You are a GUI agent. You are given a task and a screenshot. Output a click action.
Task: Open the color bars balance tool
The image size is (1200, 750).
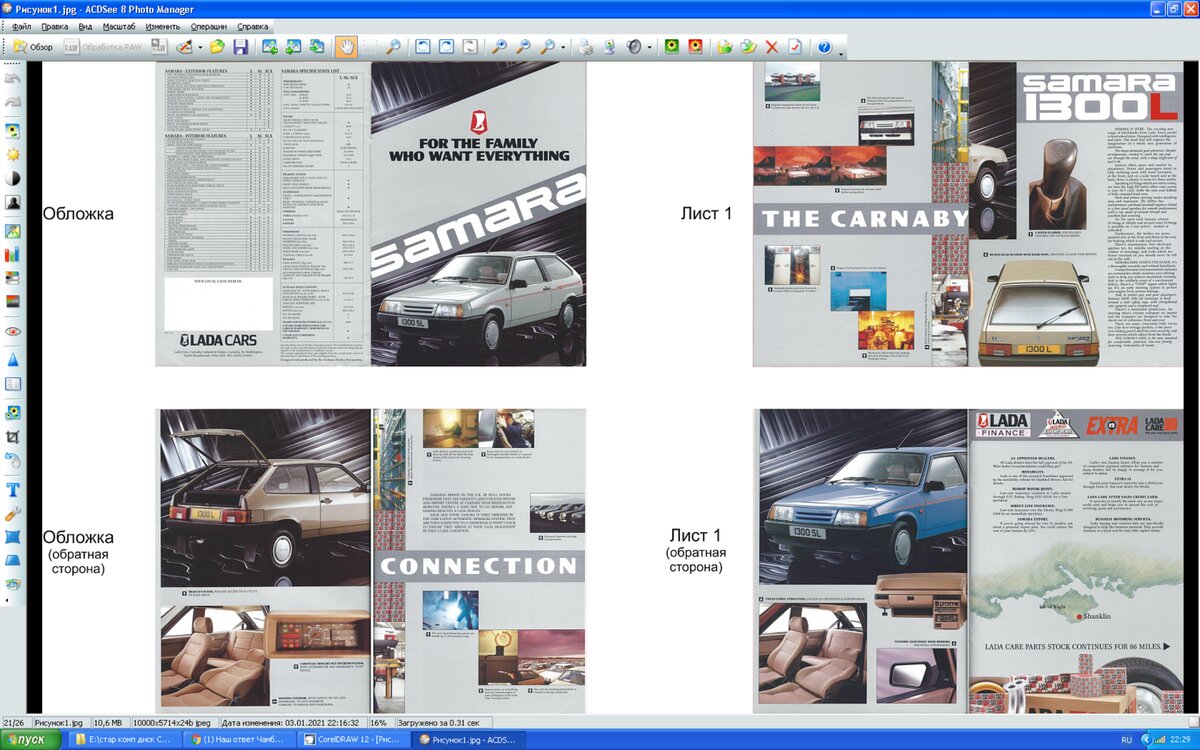(x=13, y=254)
